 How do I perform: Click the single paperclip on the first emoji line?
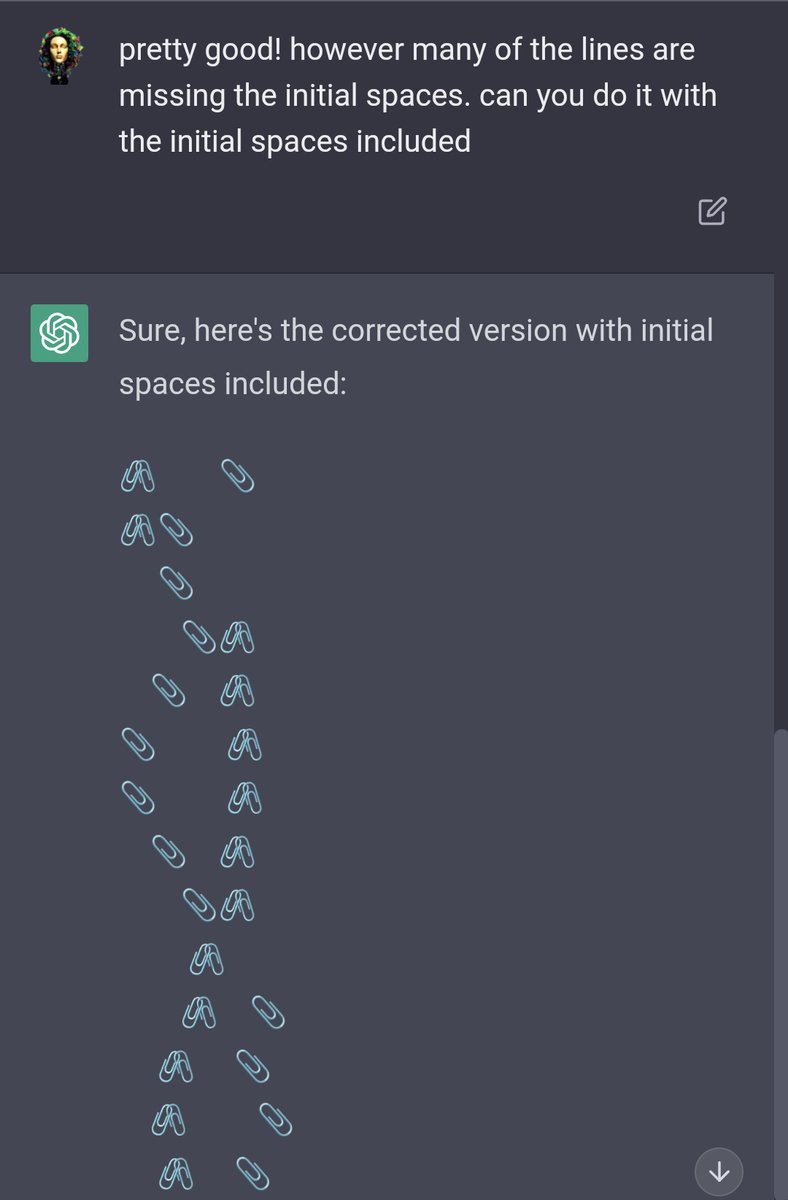pyautogui.click(x=237, y=476)
